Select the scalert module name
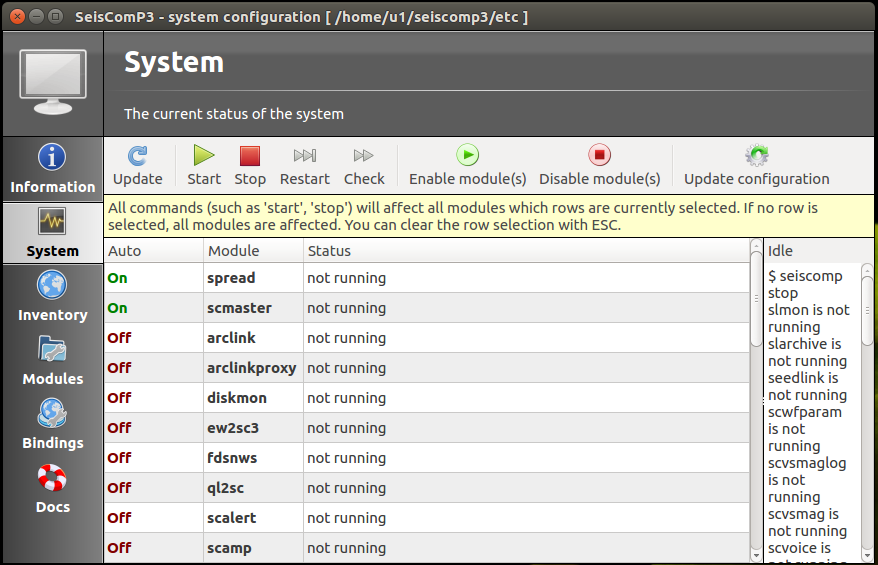878x565 pixels. [x=231, y=518]
